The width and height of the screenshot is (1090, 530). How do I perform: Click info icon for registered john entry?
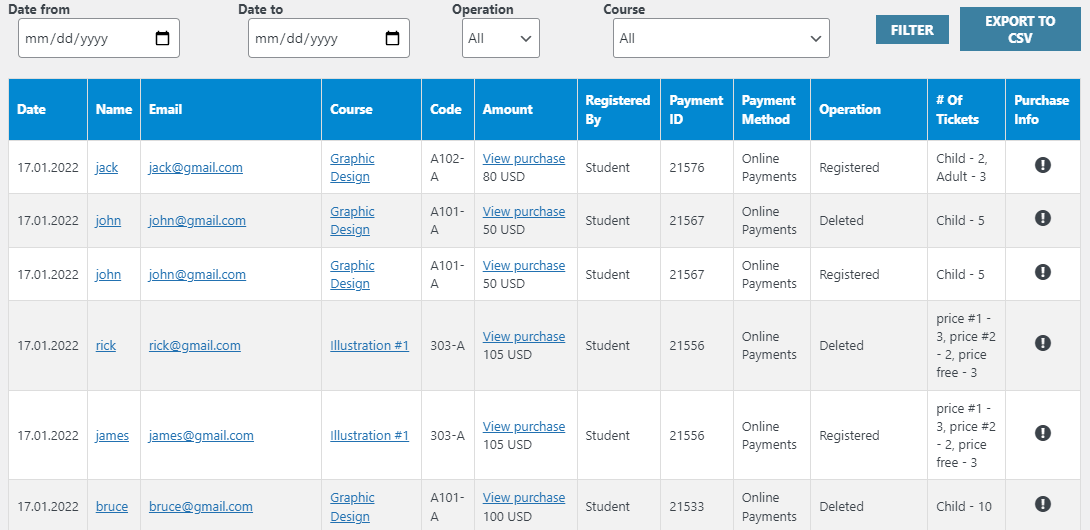[1043, 272]
